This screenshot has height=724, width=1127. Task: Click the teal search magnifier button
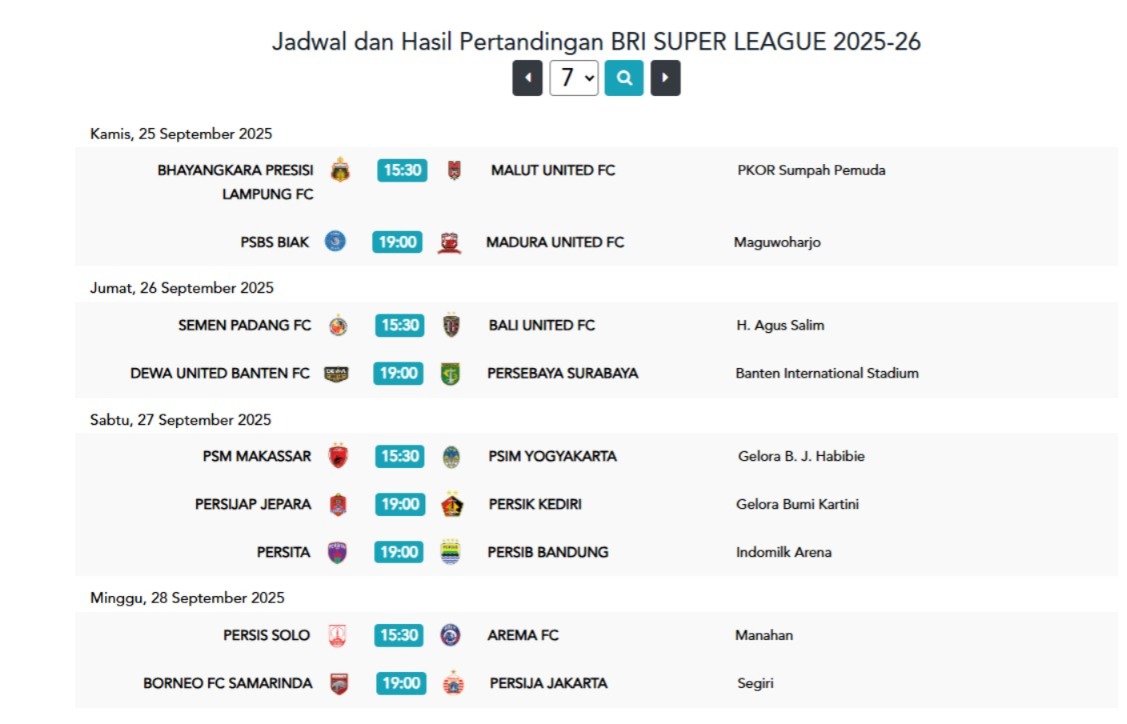(x=623, y=78)
